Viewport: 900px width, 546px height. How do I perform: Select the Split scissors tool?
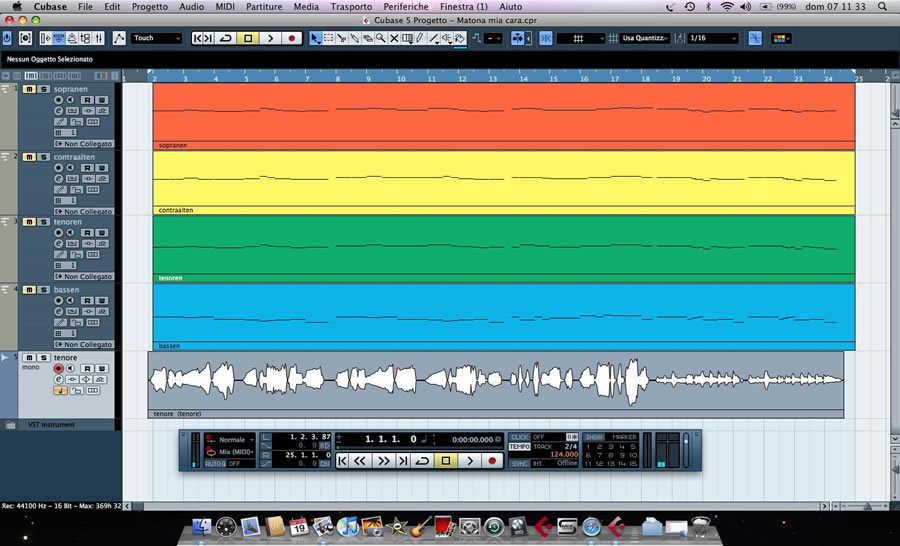pos(342,38)
